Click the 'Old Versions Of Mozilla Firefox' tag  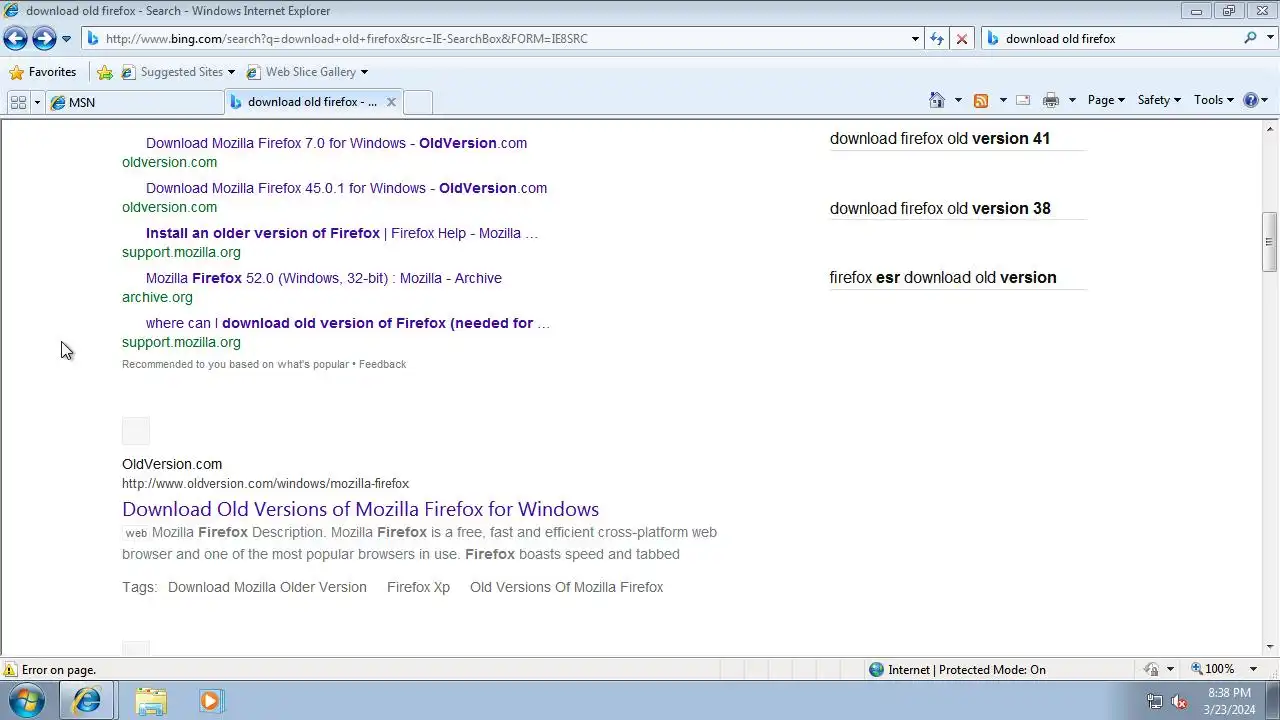coord(566,587)
